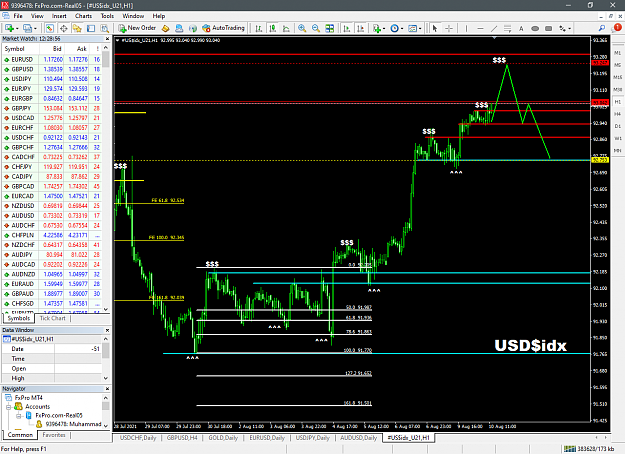Collapse the Accounts tree node
The width and height of the screenshot is (625, 454).
pos(8,407)
